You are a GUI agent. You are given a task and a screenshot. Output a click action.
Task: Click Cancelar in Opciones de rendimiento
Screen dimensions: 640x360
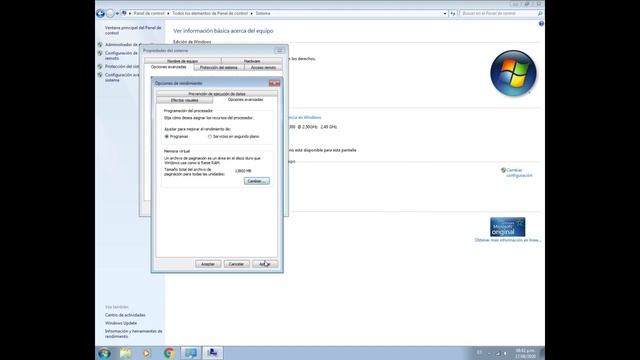(x=236, y=264)
